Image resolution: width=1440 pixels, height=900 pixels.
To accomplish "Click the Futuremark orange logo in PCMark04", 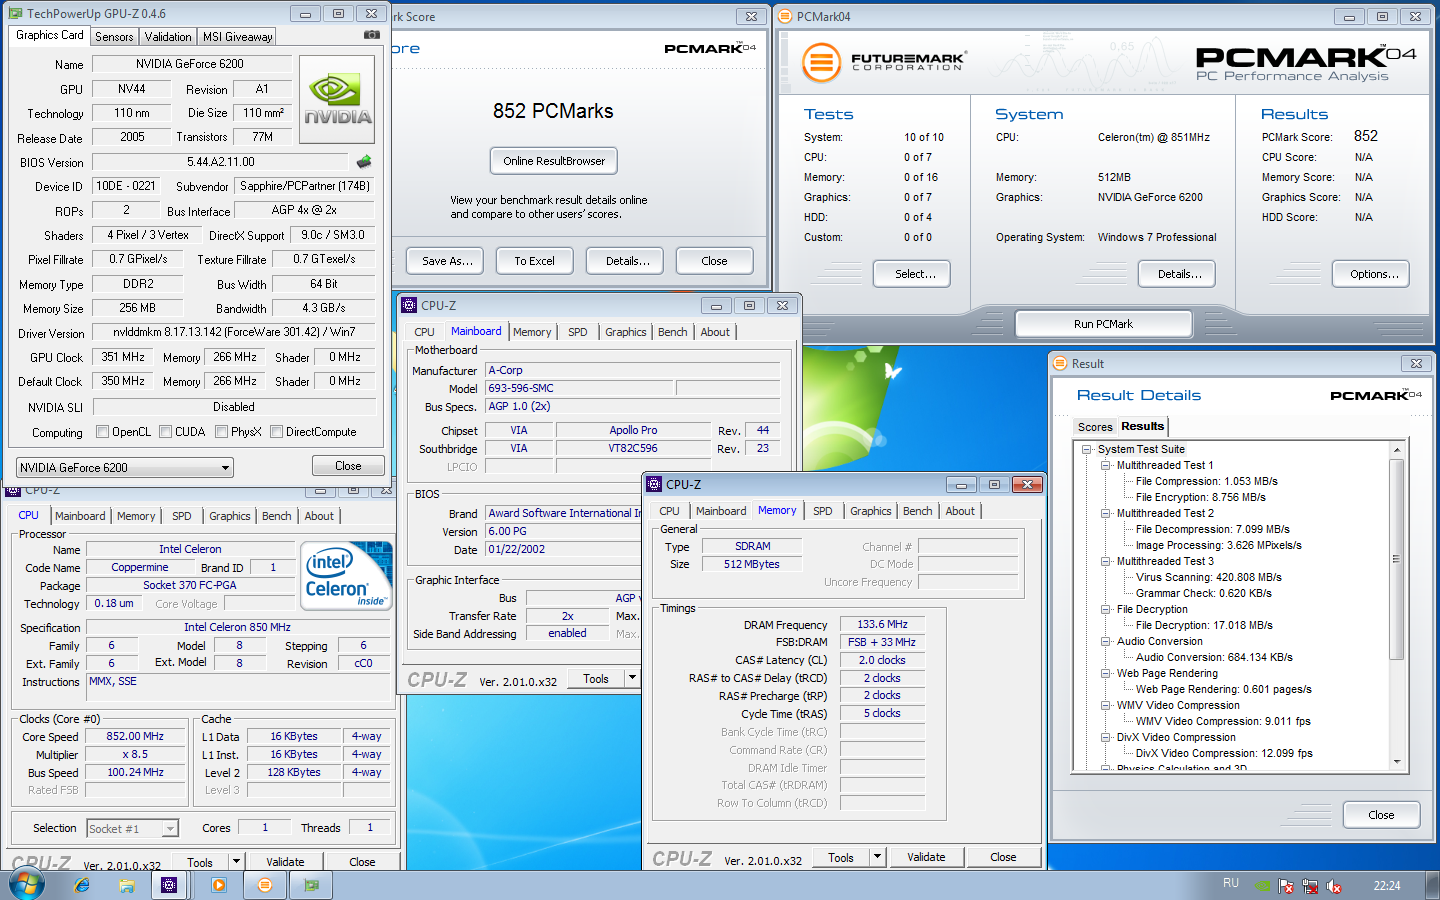I will coord(821,62).
